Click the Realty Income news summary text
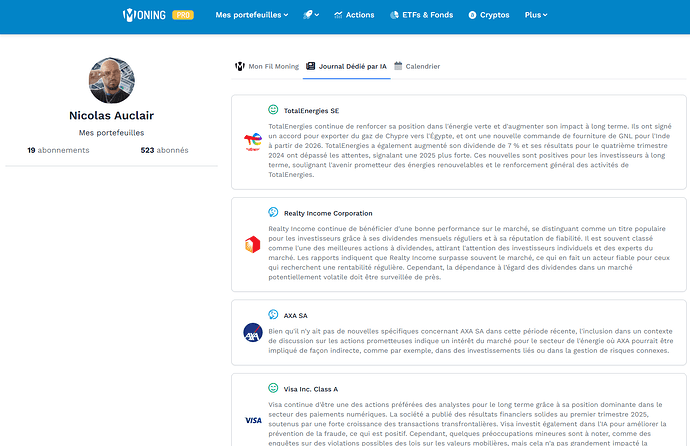 [x=469, y=253]
